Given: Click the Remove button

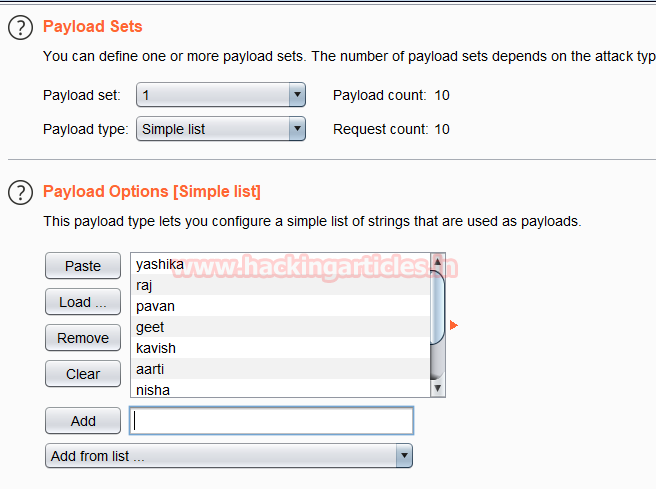Looking at the screenshot, I should pyautogui.click(x=83, y=338).
